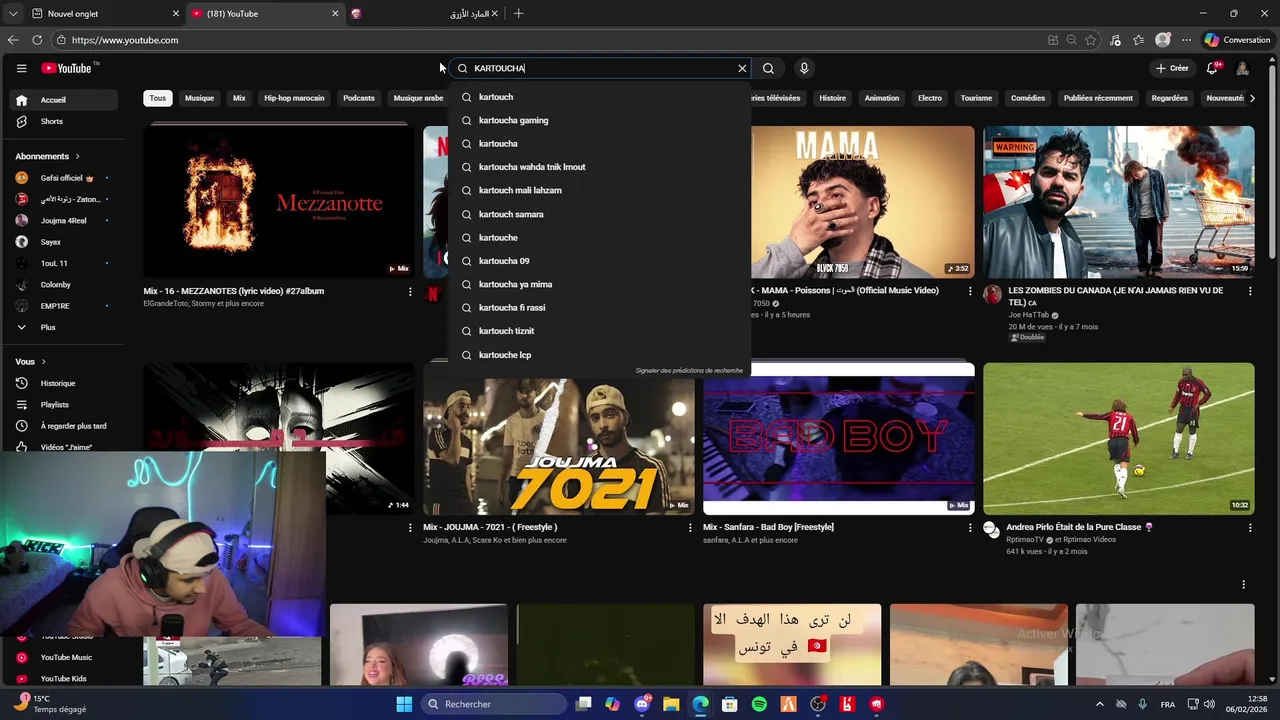Start voice search with the microphone
The width and height of the screenshot is (1280, 720).
(804, 68)
